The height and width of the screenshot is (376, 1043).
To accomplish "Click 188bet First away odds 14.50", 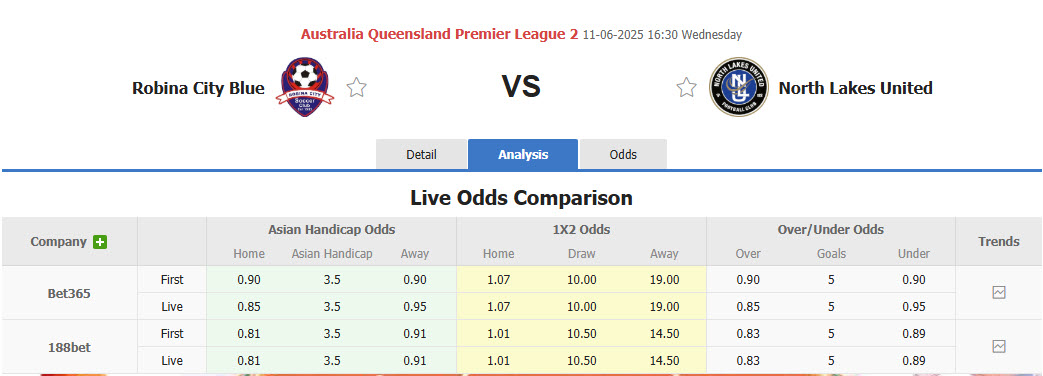I will pos(665,333).
